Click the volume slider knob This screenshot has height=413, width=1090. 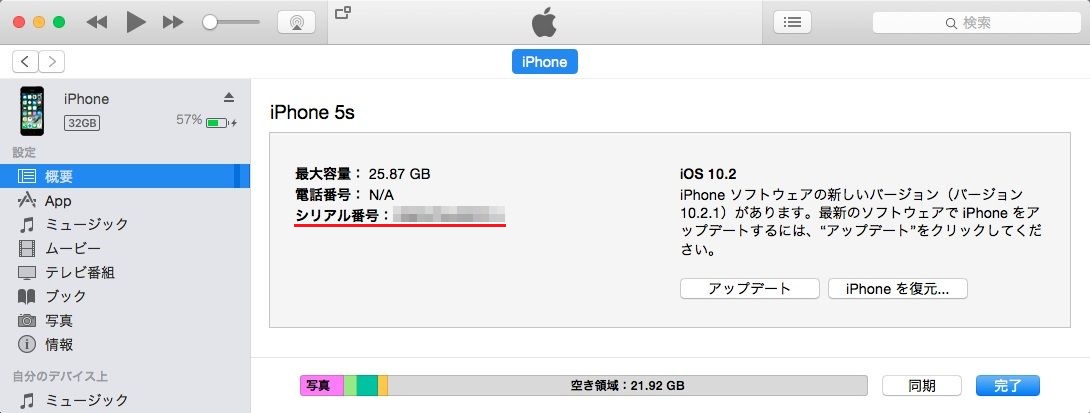click(210, 22)
